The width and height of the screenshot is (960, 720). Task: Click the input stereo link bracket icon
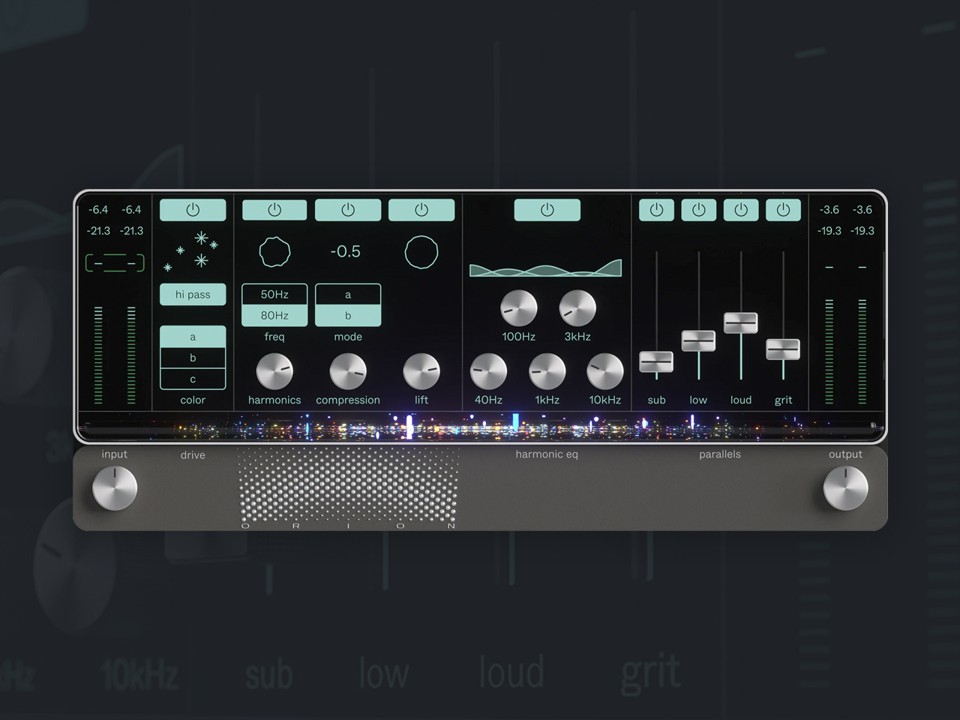coord(114,263)
